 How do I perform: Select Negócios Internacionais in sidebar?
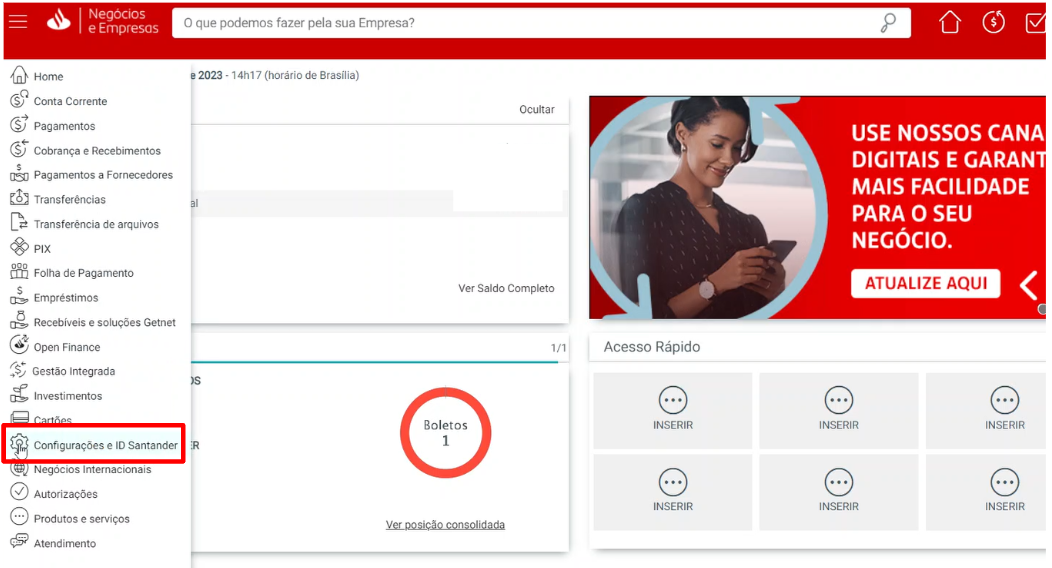pyautogui.click(x=93, y=469)
